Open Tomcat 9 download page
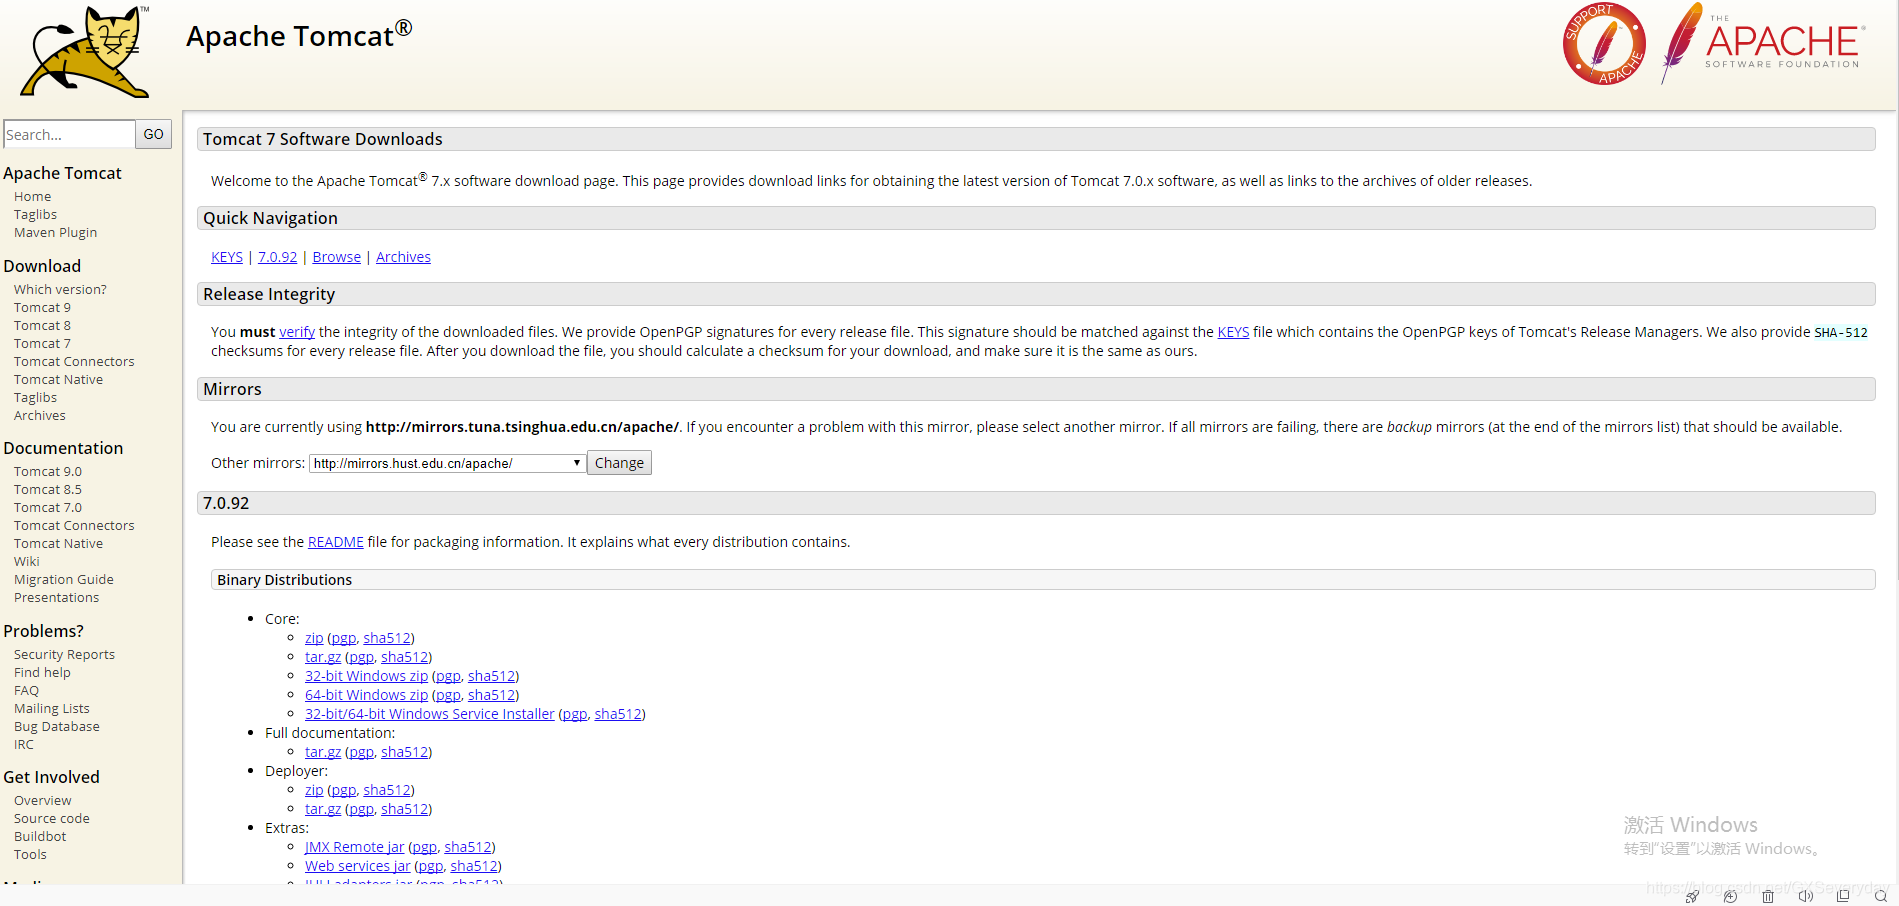 point(42,308)
